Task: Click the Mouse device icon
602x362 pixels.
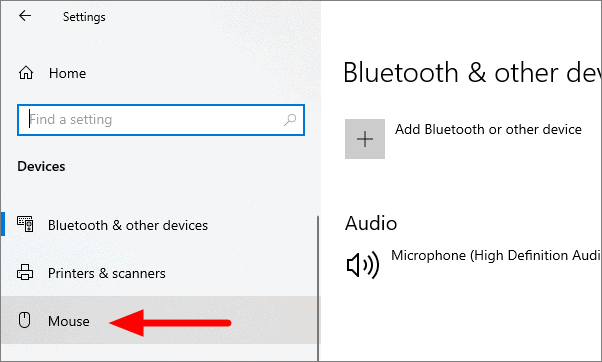Action: coord(25,320)
